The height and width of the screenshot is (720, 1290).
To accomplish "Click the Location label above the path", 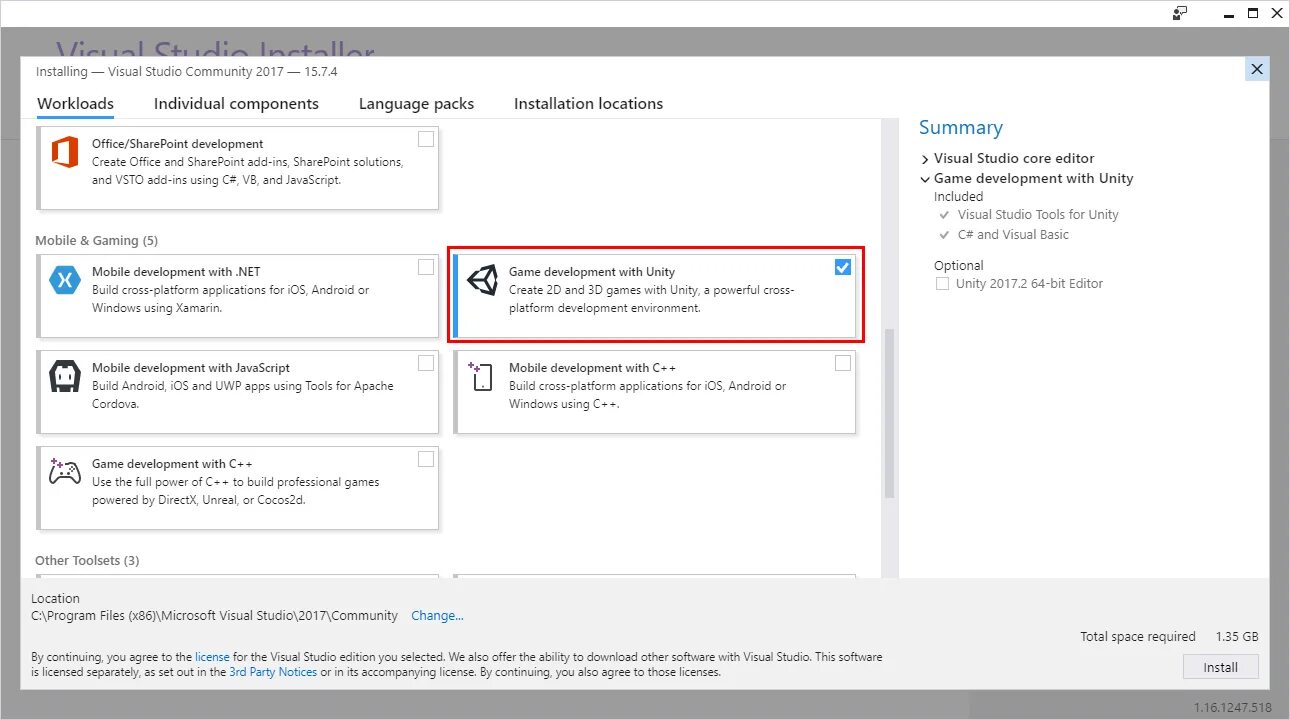I will 55,599.
